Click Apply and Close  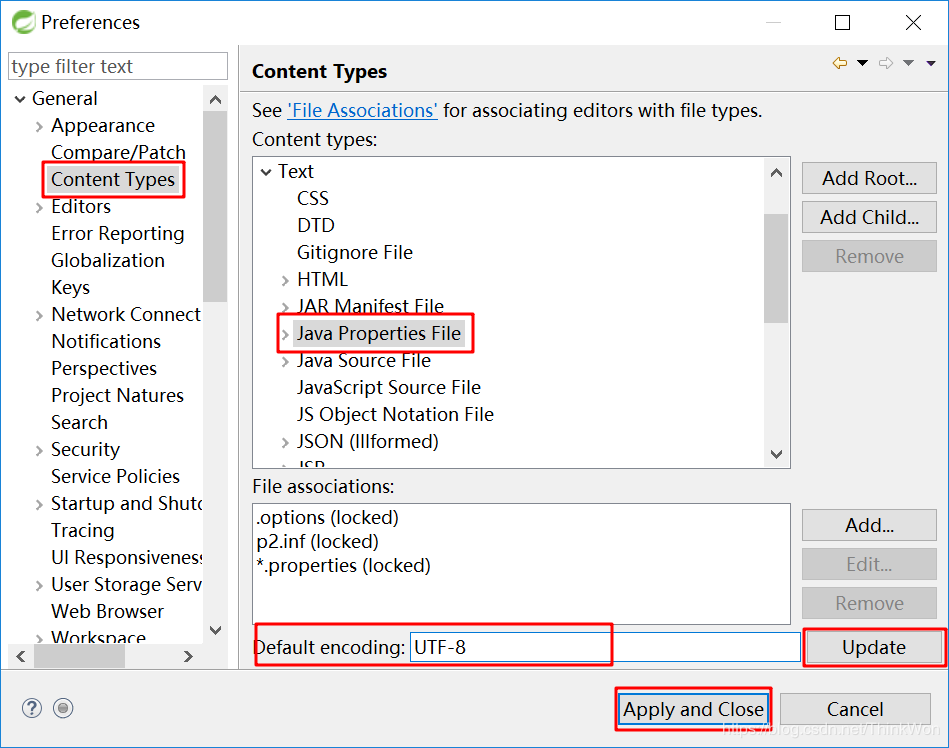[694, 709]
